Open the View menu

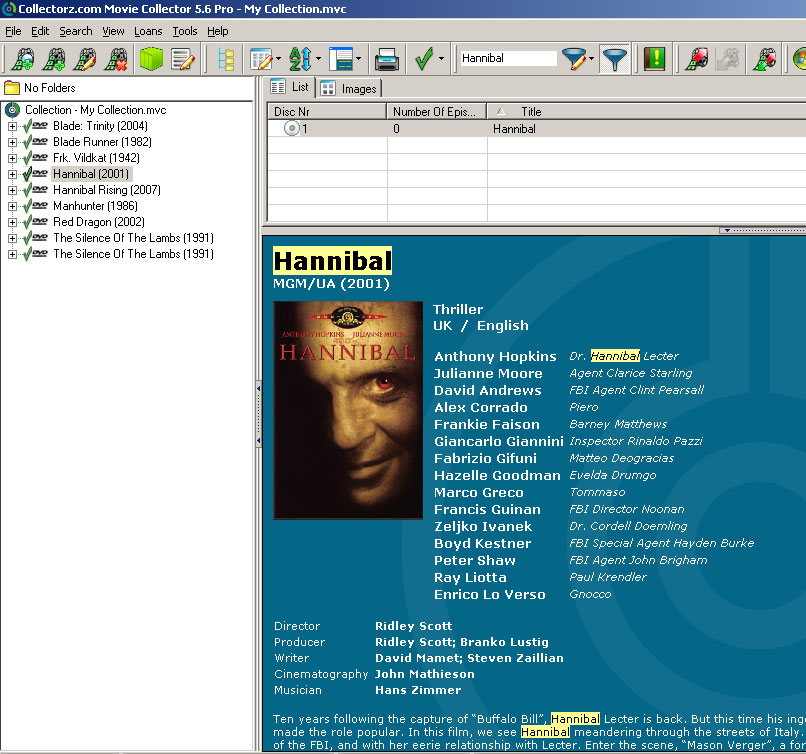[113, 31]
